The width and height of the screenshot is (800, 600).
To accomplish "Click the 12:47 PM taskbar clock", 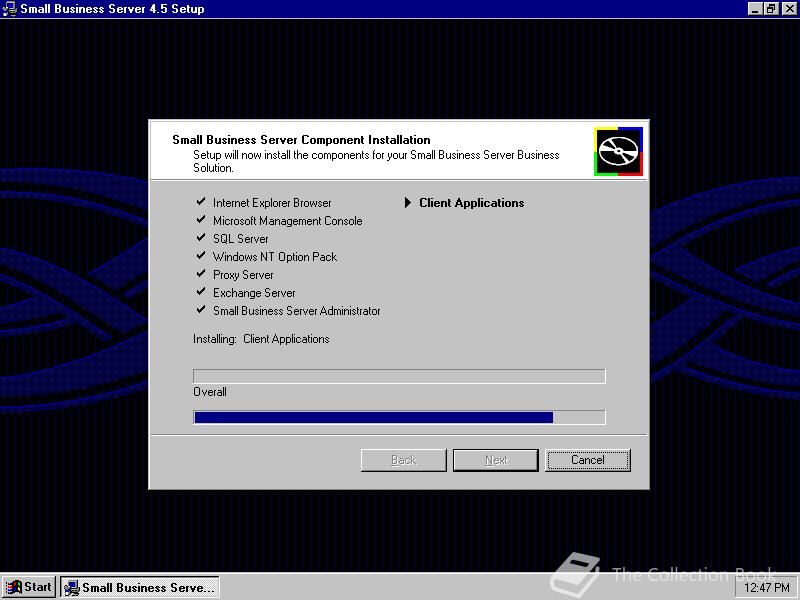I will (767, 588).
